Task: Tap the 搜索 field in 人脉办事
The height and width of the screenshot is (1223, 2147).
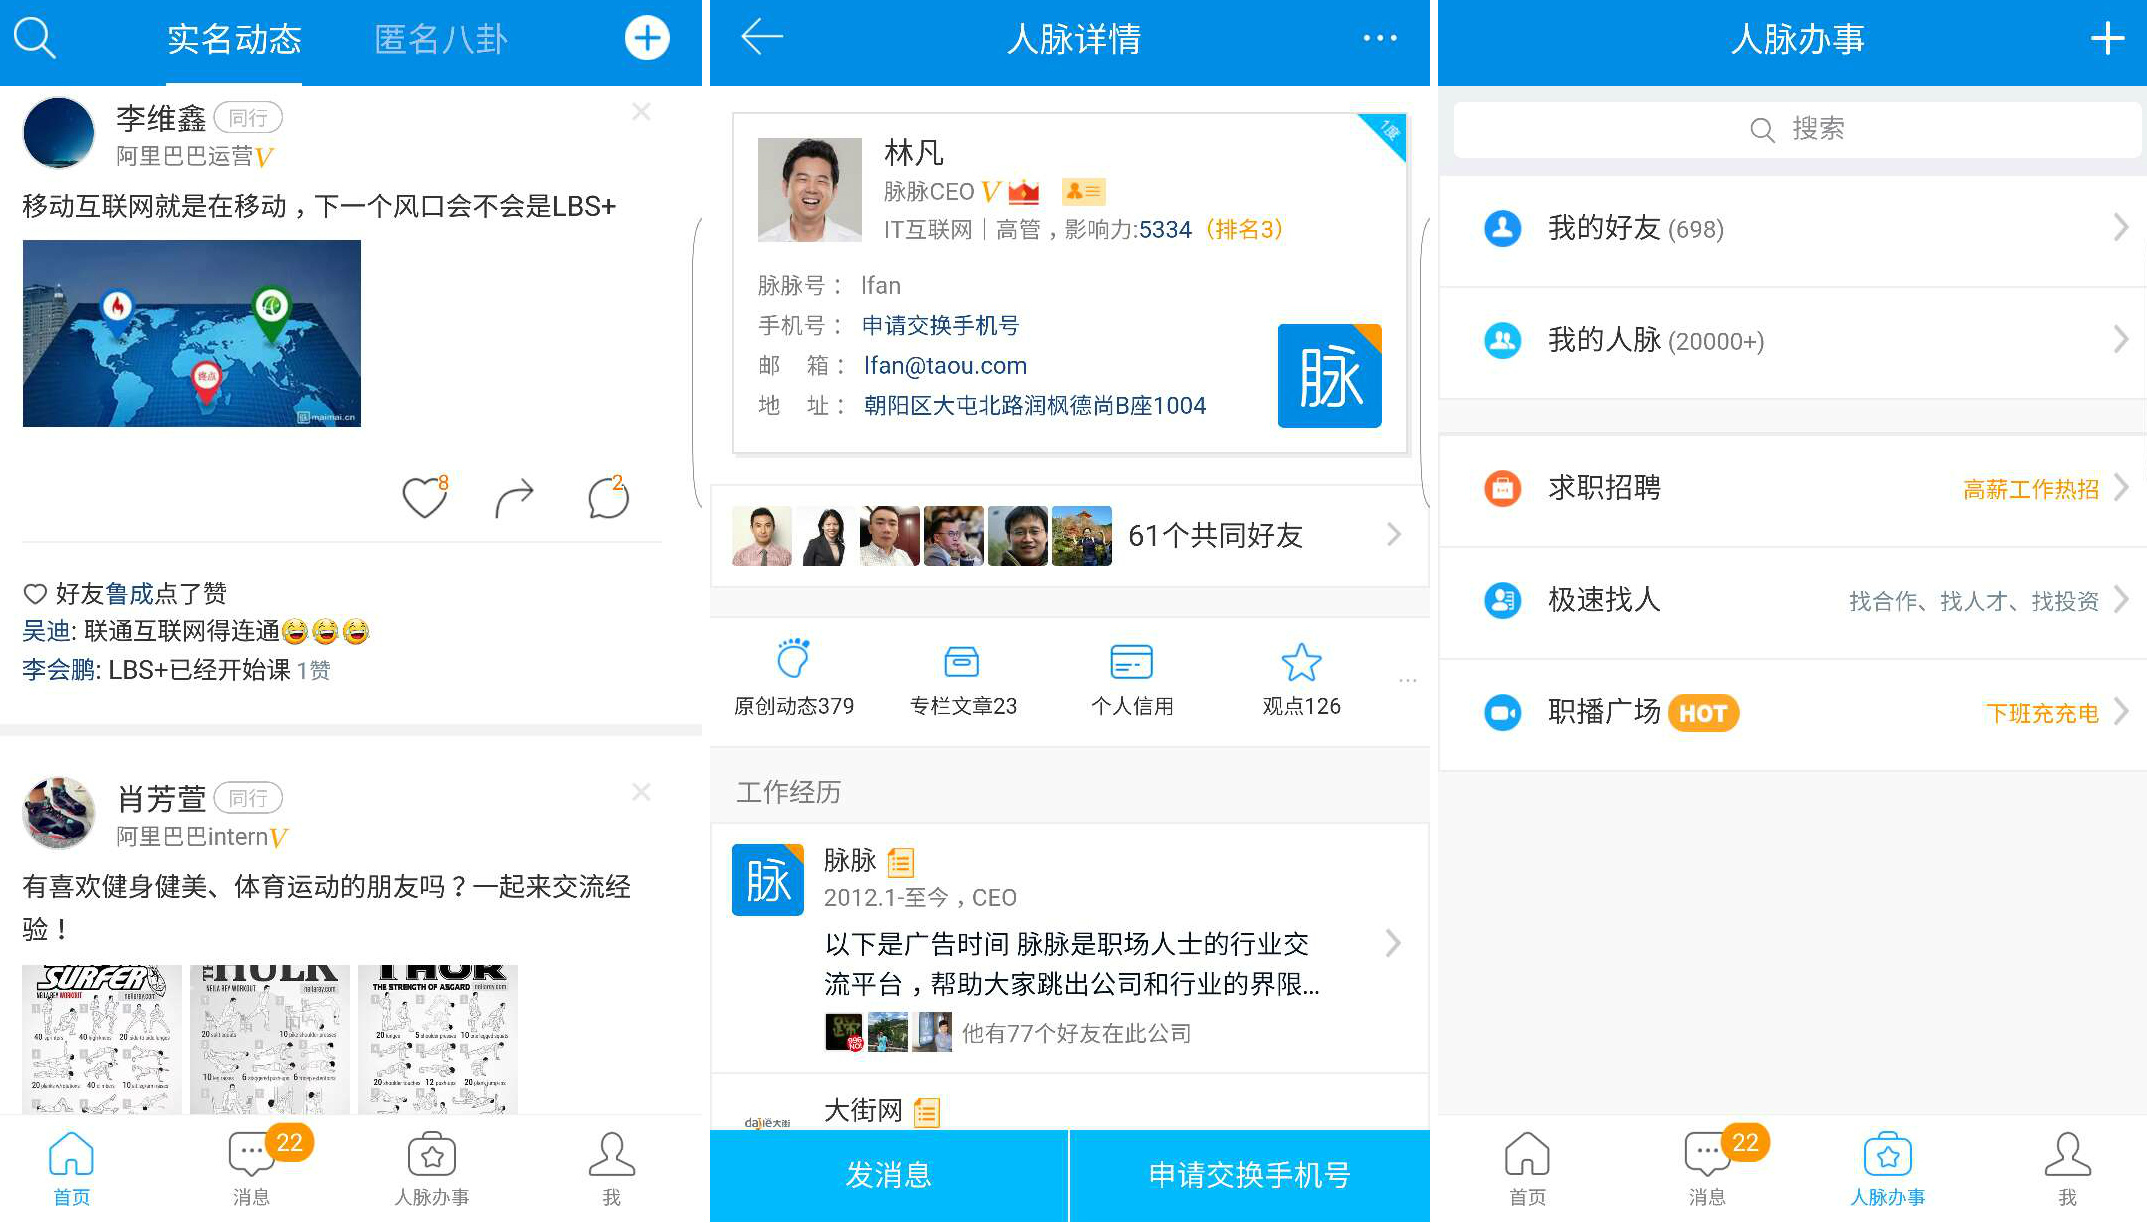Action: point(1796,129)
